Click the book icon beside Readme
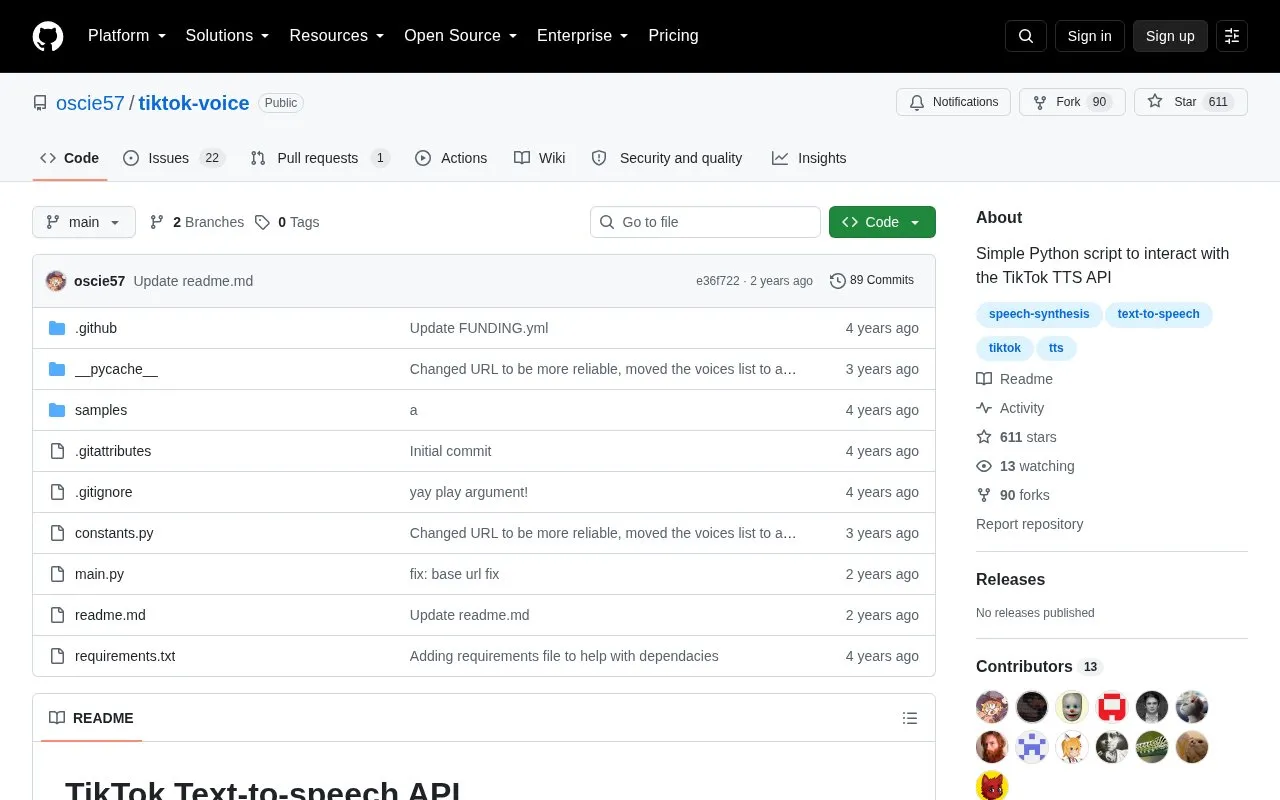Viewport: 1280px width, 800px height. (984, 379)
